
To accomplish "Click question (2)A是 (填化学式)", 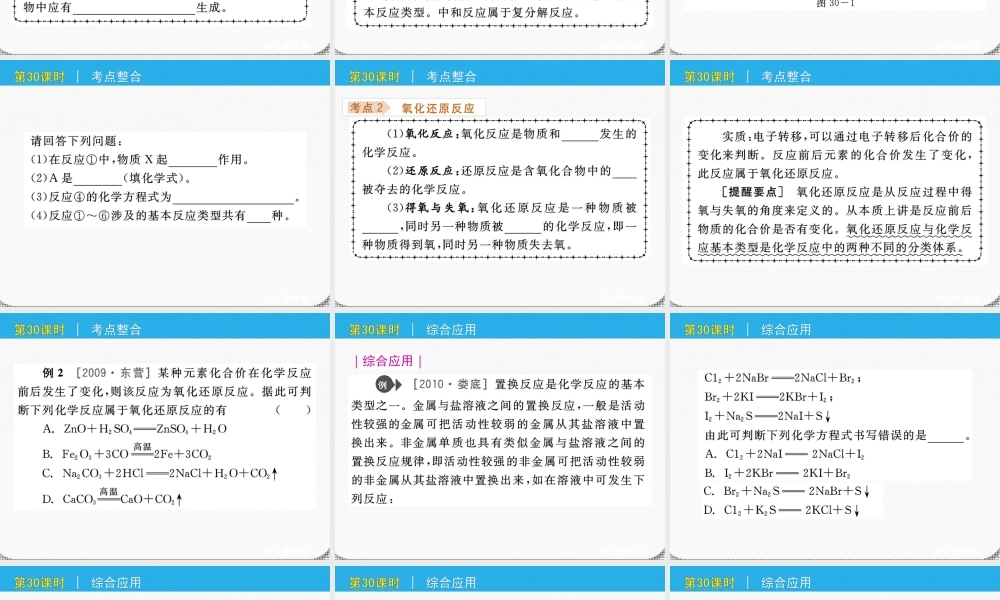I will coord(112,178).
